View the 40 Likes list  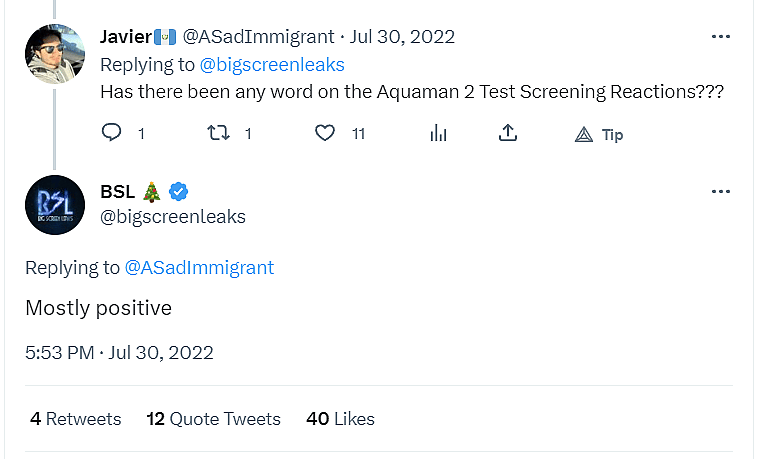[x=340, y=419]
